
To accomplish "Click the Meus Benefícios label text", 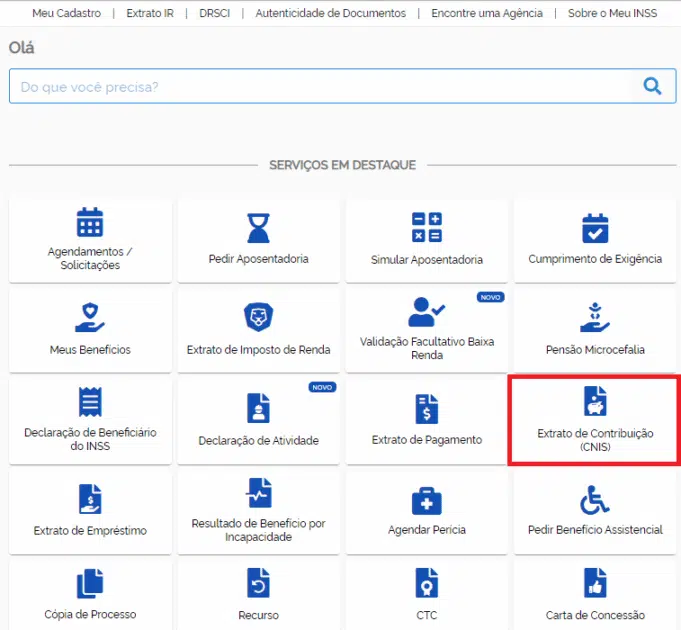I will pyautogui.click(x=90, y=350).
